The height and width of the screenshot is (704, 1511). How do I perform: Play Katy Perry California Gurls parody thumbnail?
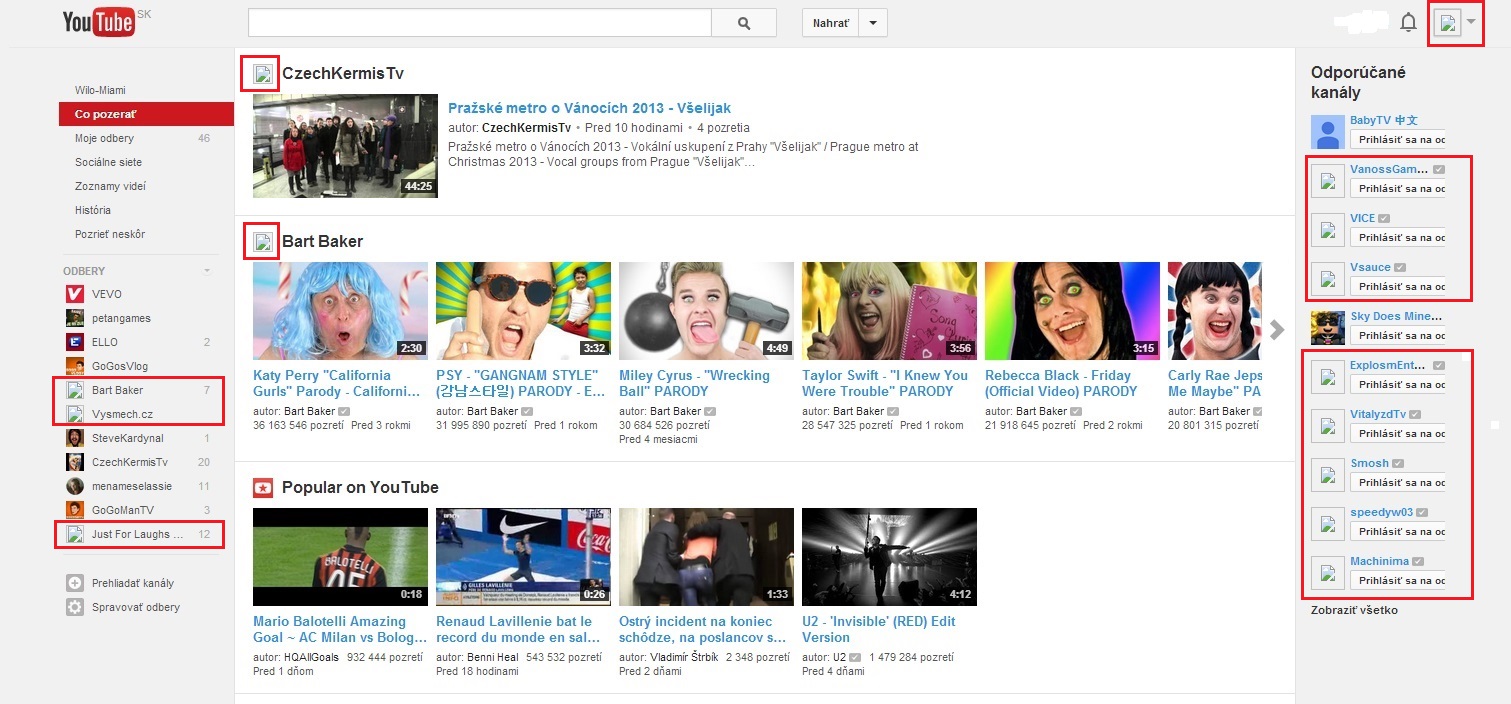pyautogui.click(x=340, y=311)
